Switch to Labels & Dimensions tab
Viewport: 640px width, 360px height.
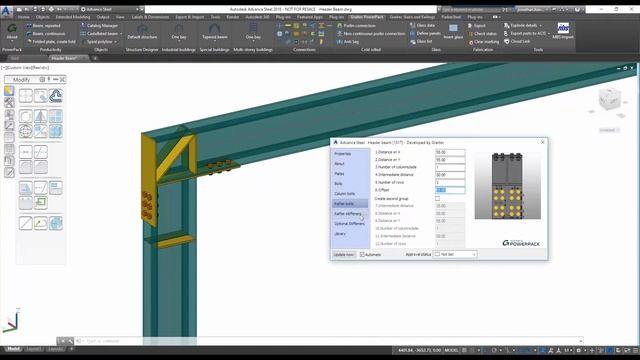point(150,17)
